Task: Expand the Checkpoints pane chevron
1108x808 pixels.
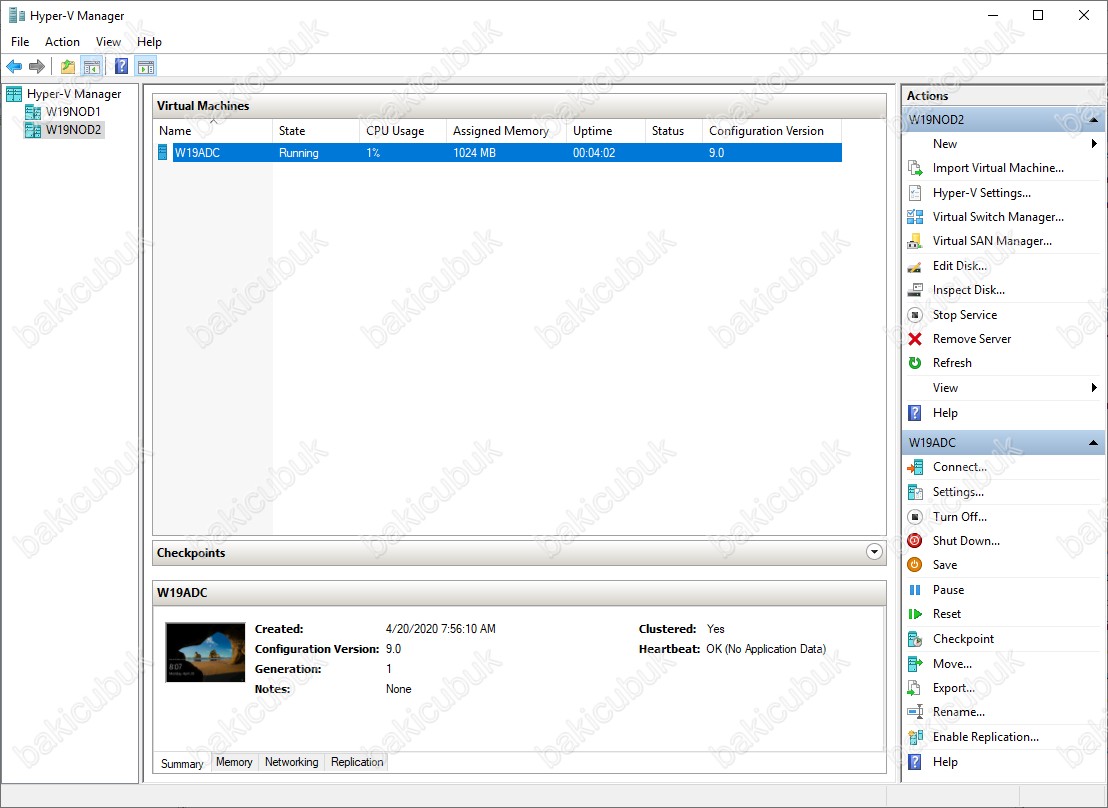Action: click(874, 552)
